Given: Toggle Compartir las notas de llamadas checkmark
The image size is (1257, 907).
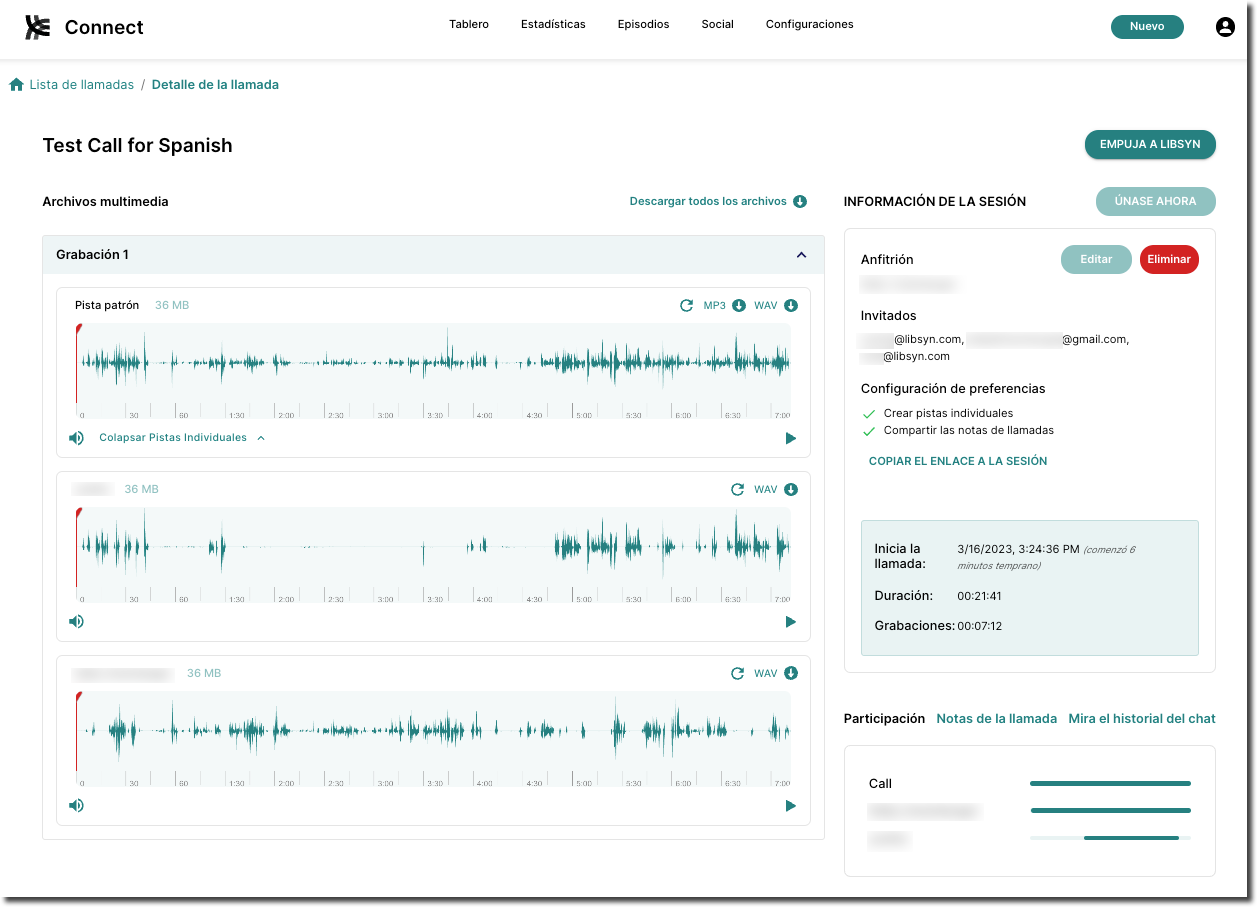Looking at the screenshot, I should pyautogui.click(x=868, y=431).
